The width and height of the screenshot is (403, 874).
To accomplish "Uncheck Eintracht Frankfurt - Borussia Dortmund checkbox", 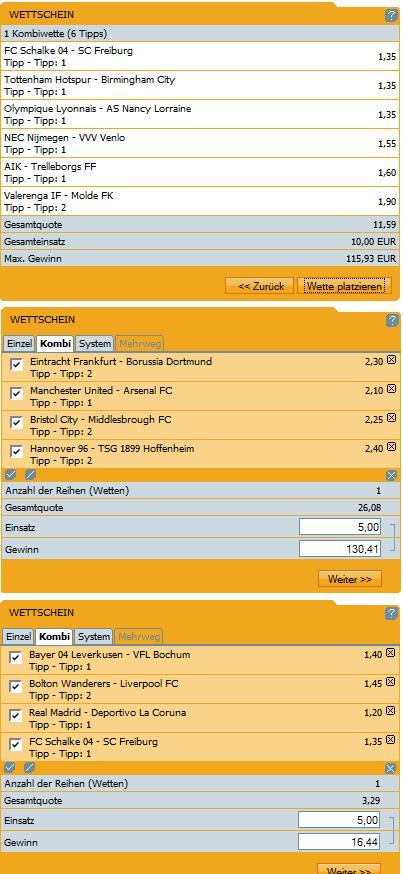I will click(17, 365).
